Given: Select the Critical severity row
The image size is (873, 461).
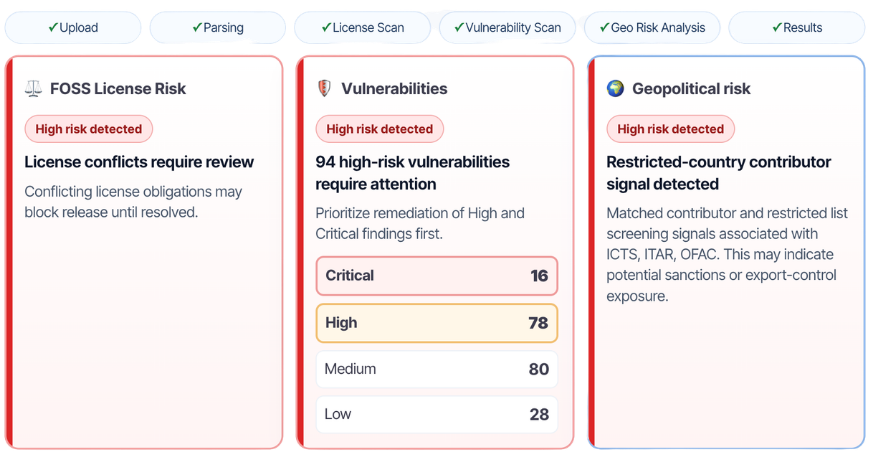Looking at the screenshot, I should click(x=436, y=276).
